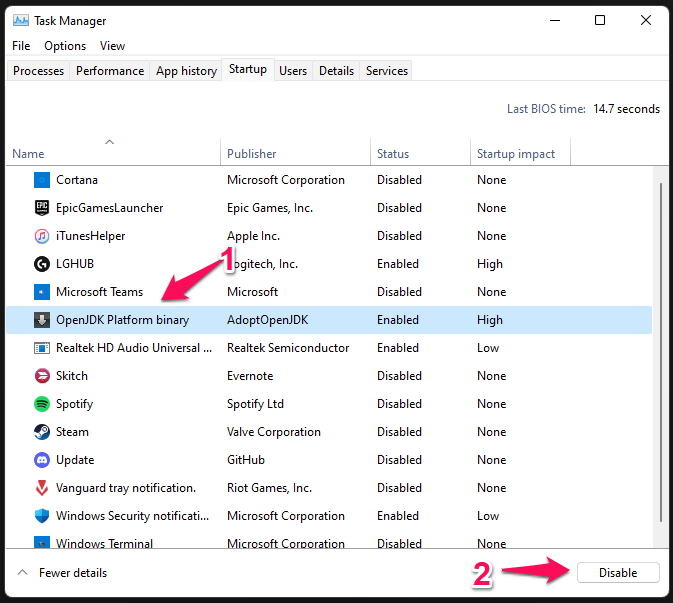Switch to the Performance tab
The width and height of the screenshot is (673, 603).
coord(110,71)
